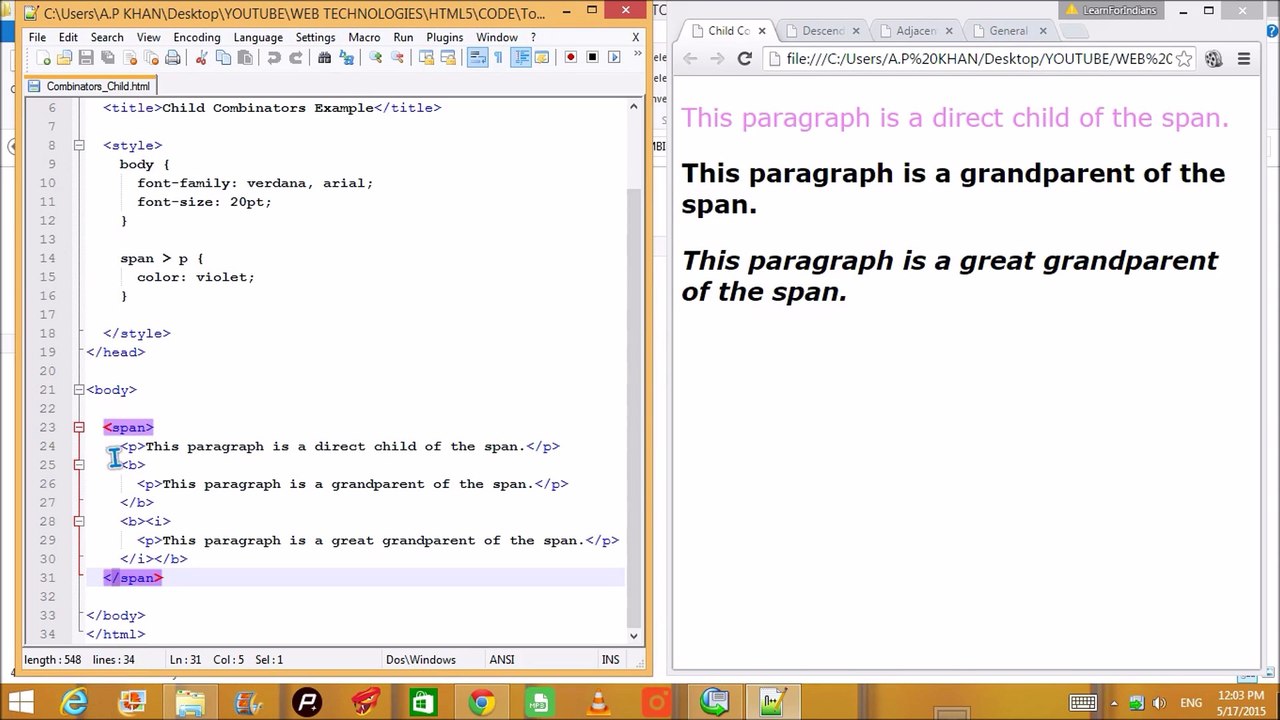Save all files toolbar icon

(x=107, y=58)
